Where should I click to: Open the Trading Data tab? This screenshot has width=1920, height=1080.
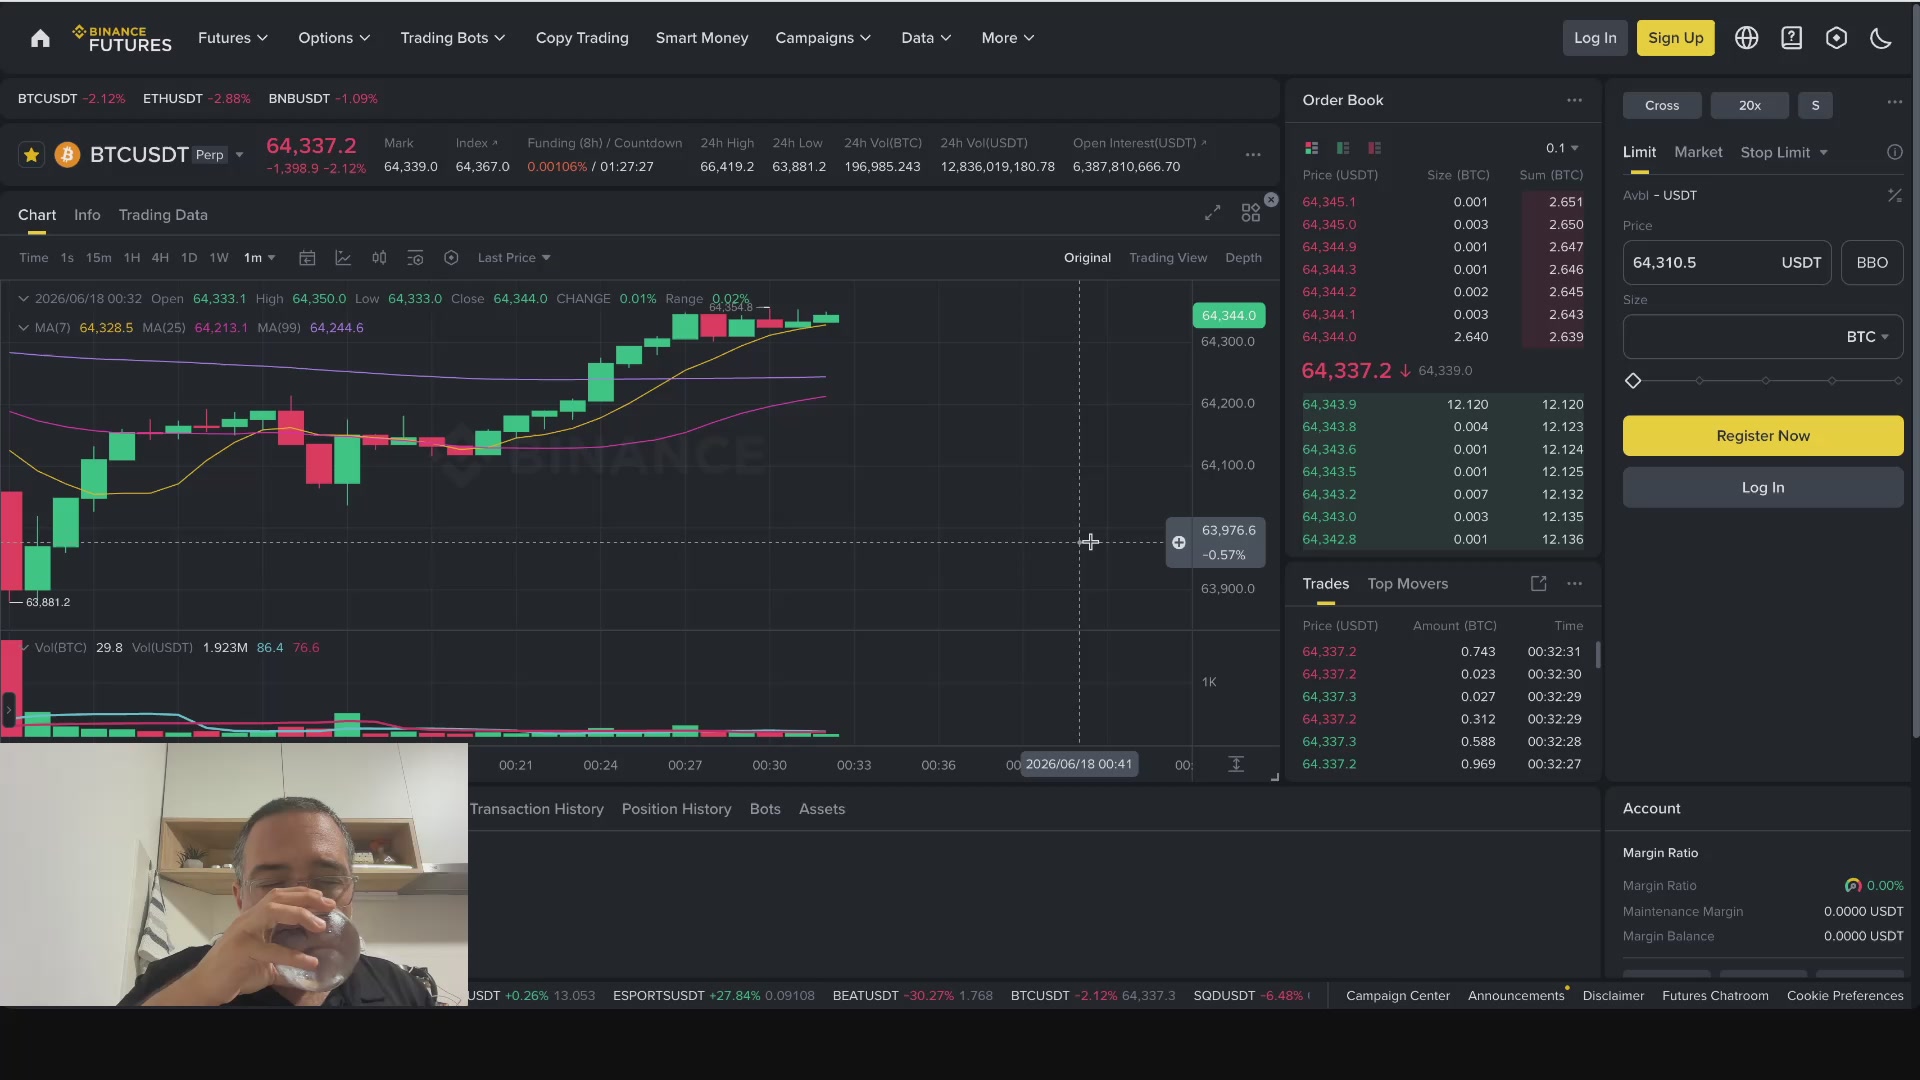click(x=163, y=215)
